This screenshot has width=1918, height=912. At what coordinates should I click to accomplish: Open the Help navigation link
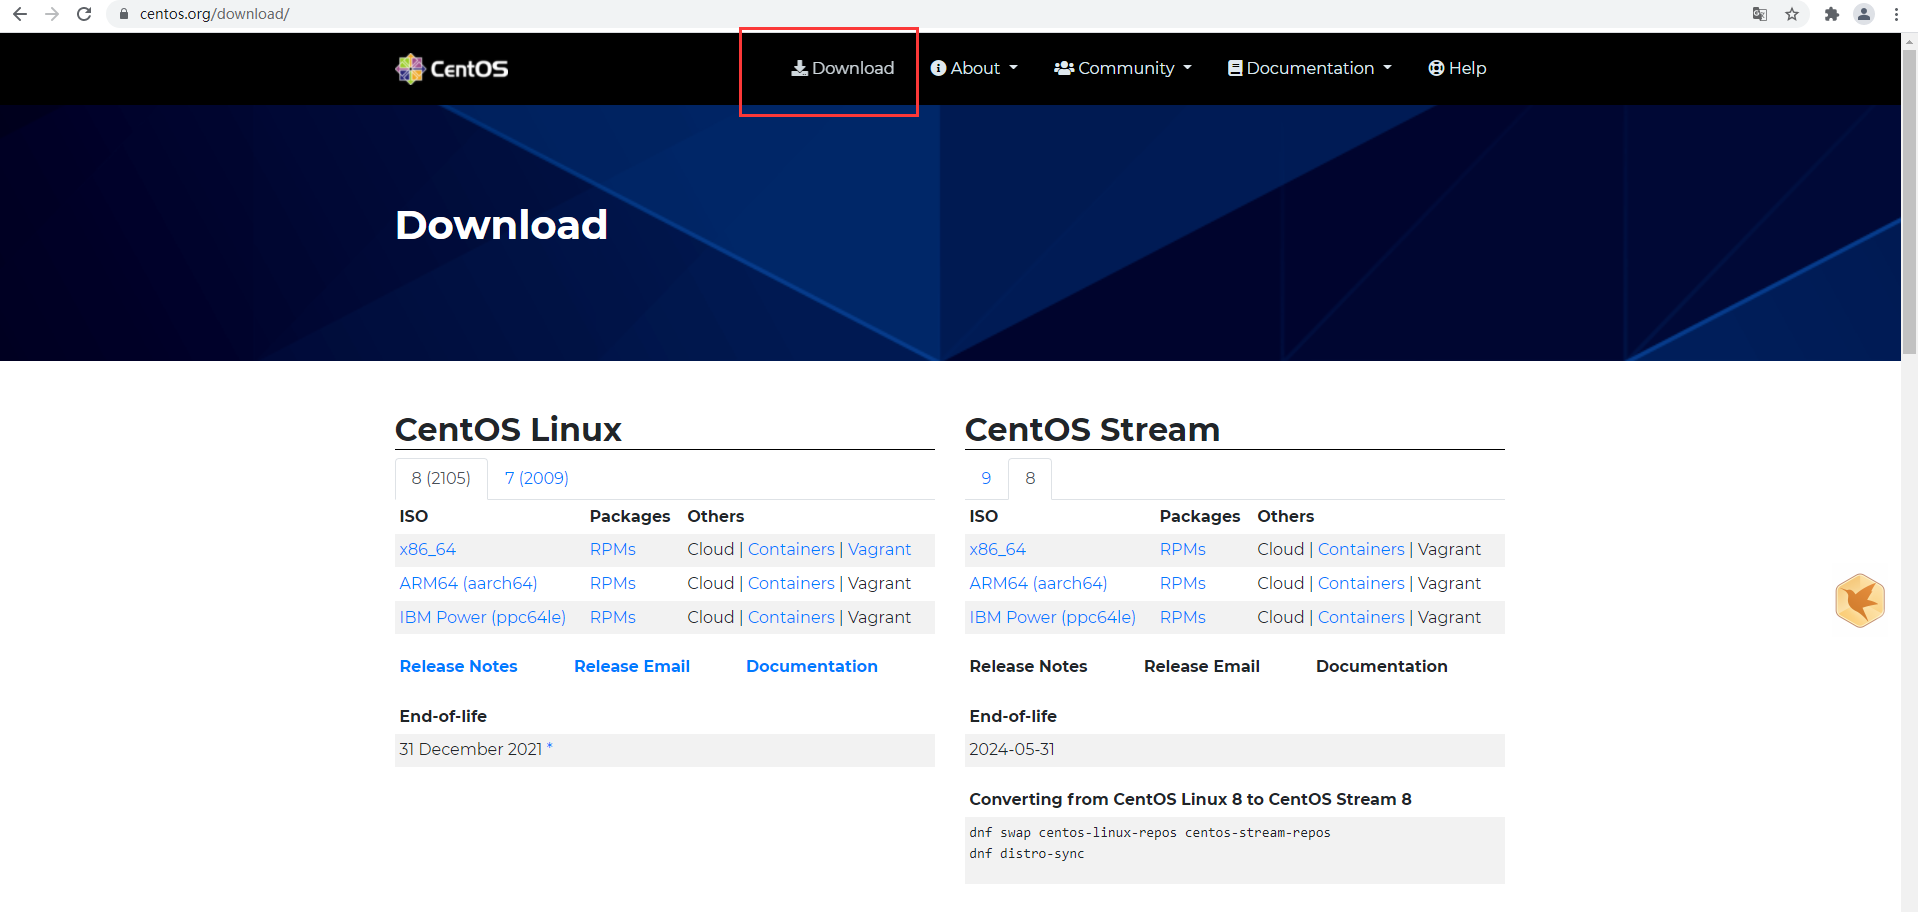point(1457,68)
